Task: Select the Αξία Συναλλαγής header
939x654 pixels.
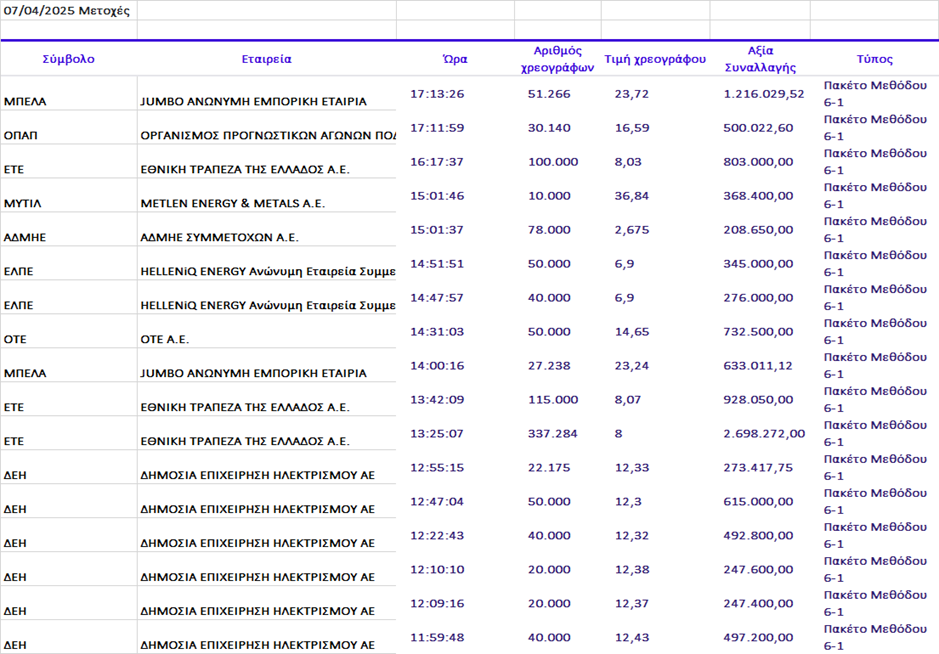Action: 760,59
